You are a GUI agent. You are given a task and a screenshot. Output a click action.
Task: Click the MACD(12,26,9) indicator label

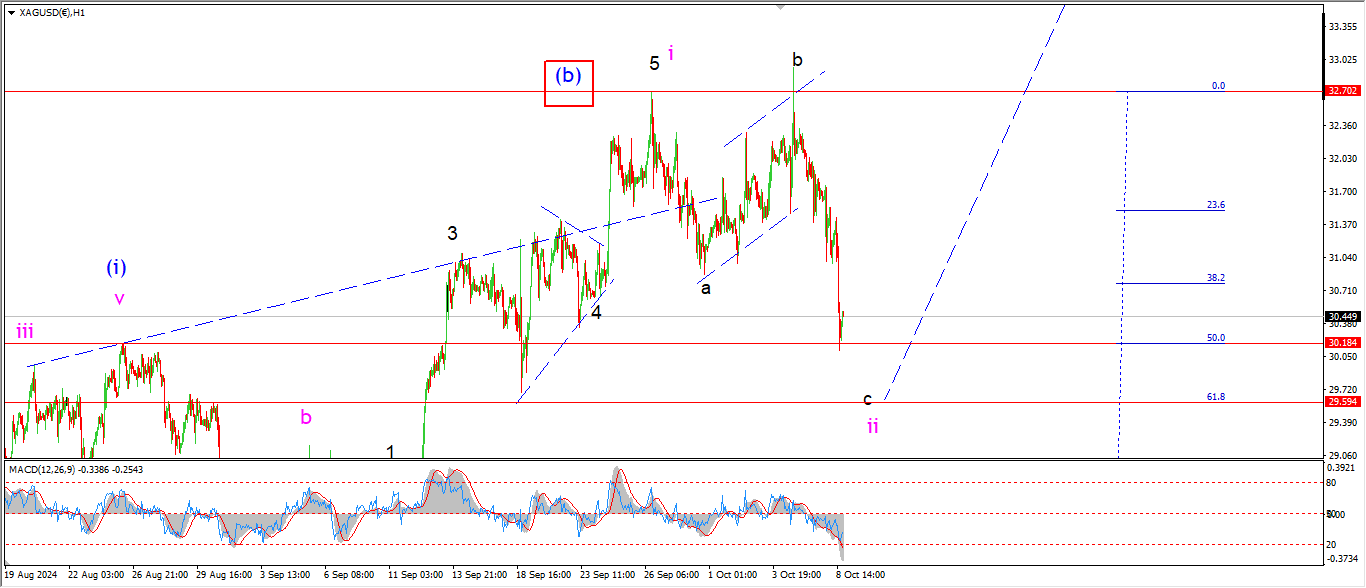click(50, 468)
